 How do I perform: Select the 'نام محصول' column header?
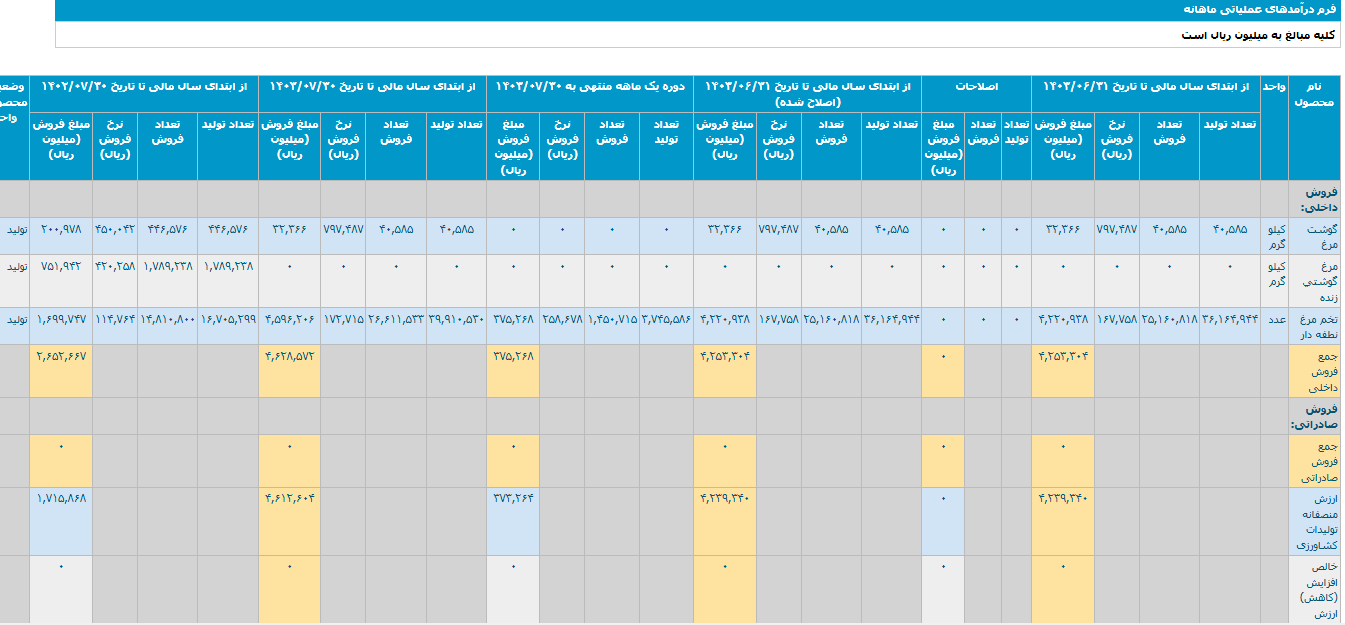tap(1313, 95)
